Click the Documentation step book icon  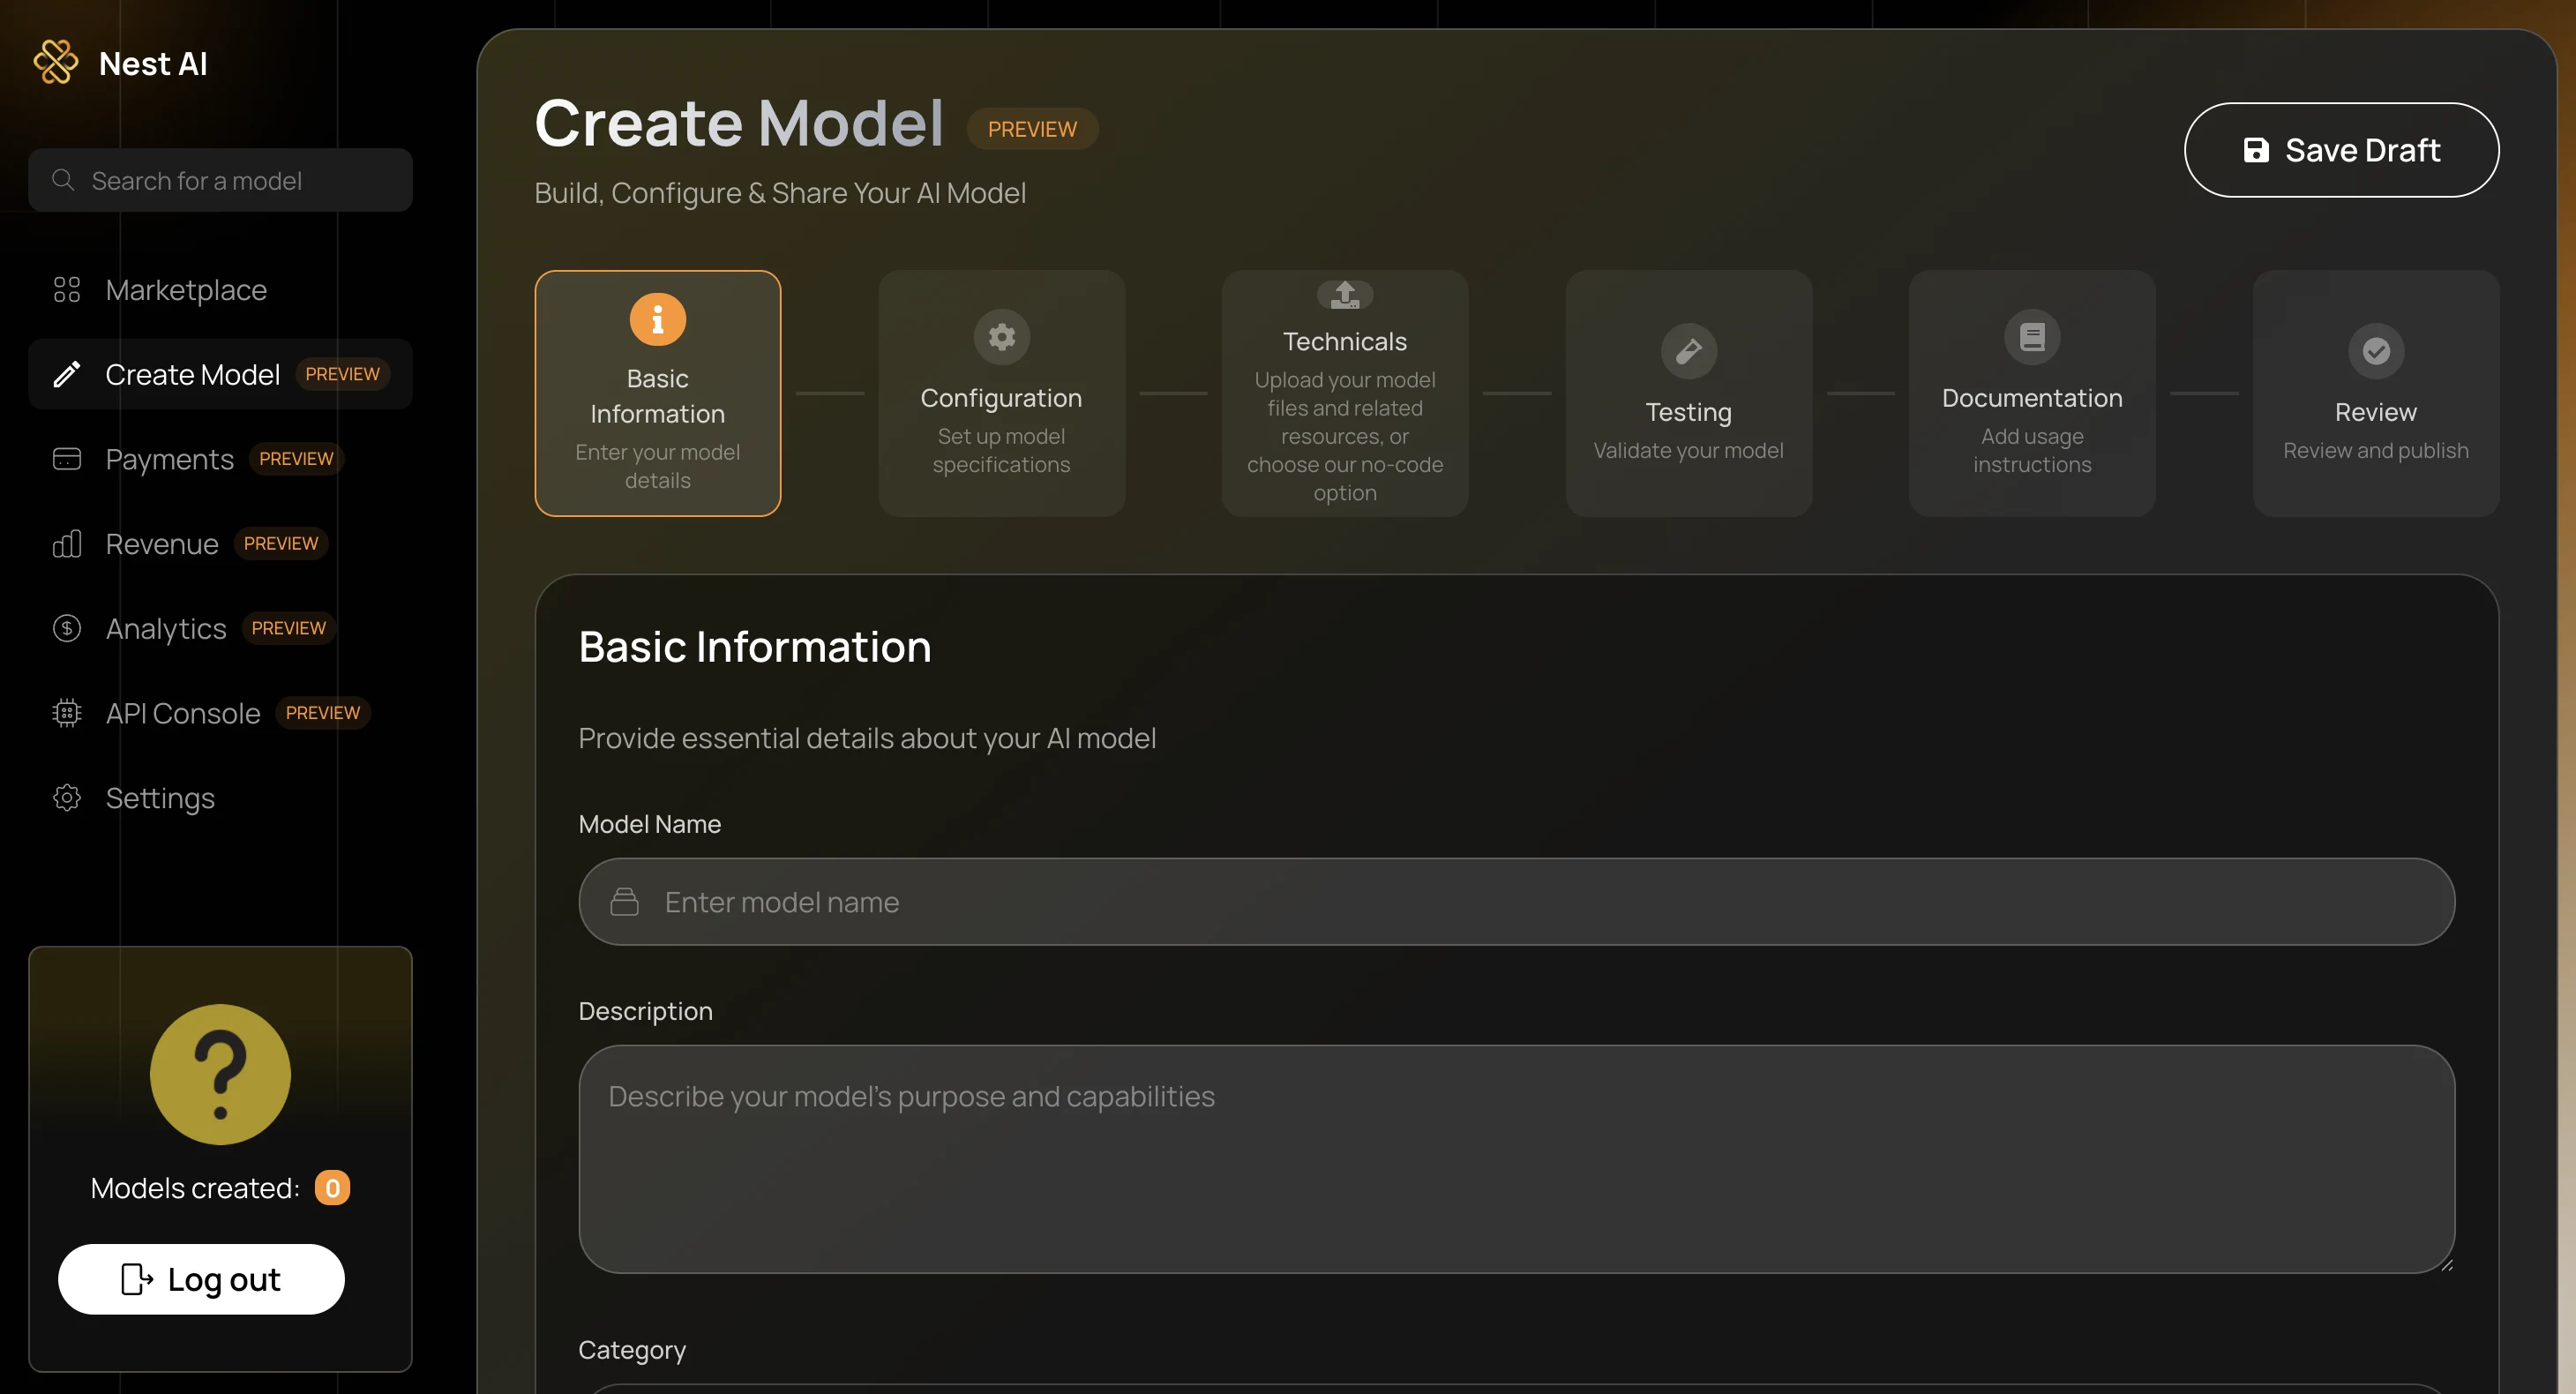coord(2031,337)
